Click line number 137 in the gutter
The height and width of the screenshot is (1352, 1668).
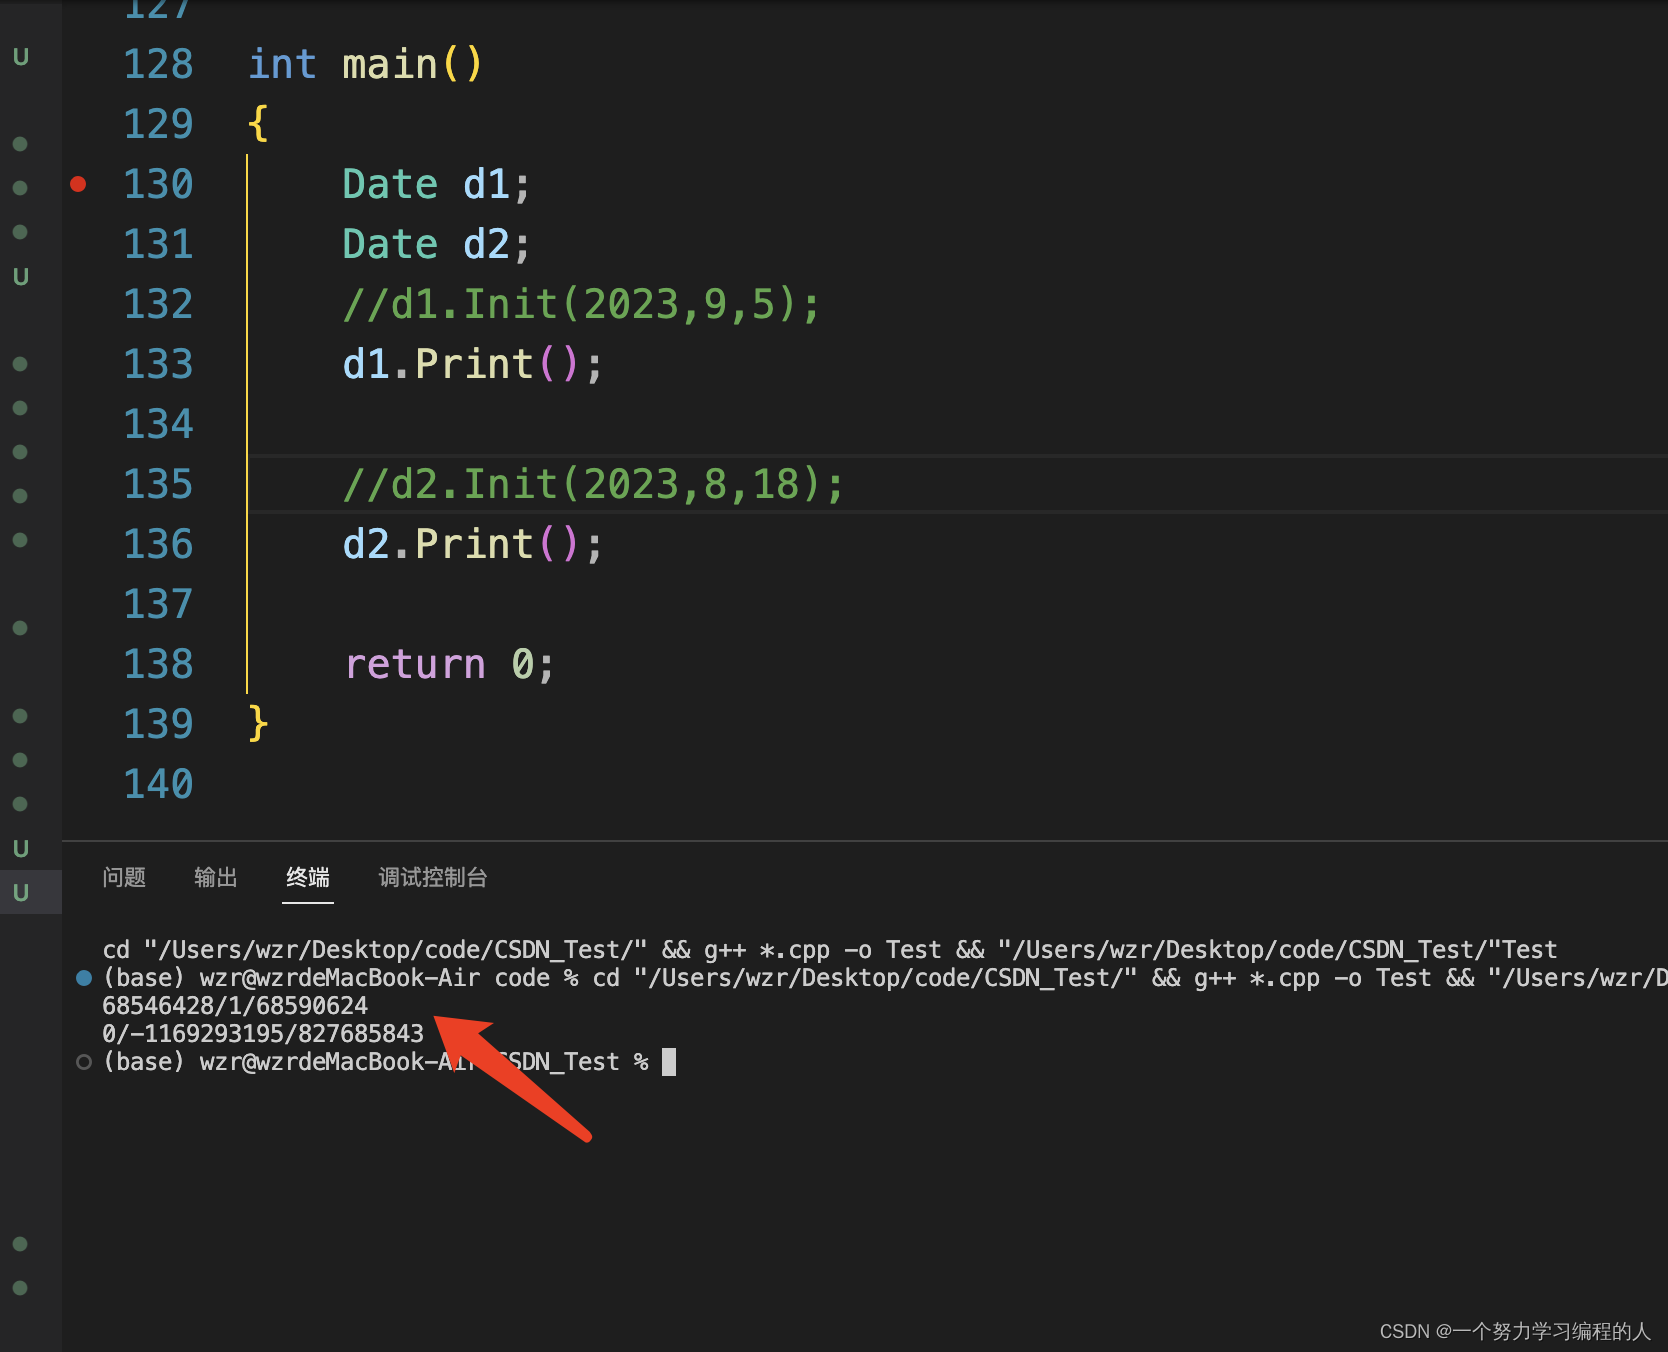point(158,604)
